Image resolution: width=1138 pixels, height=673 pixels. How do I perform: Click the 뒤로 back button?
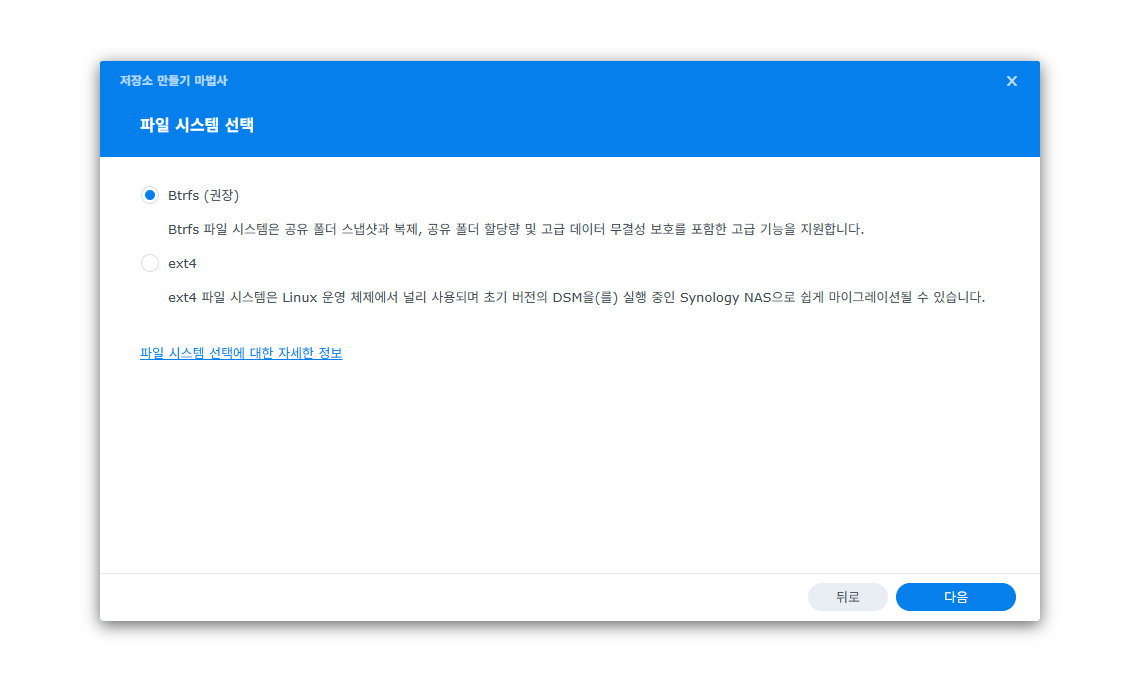pyautogui.click(x=847, y=597)
